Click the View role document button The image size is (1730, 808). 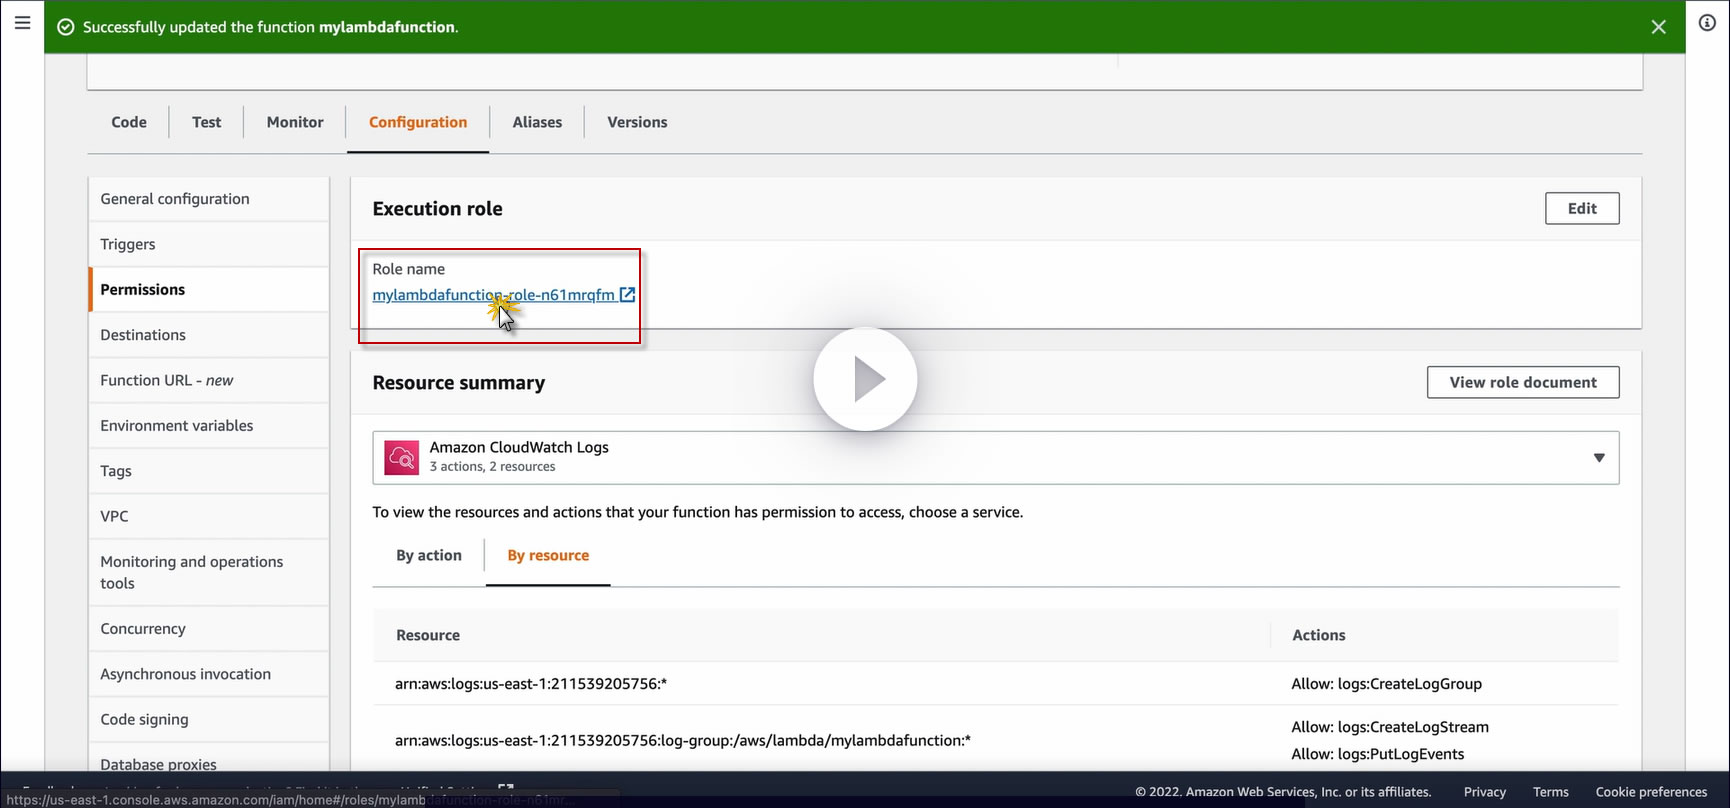click(1523, 382)
